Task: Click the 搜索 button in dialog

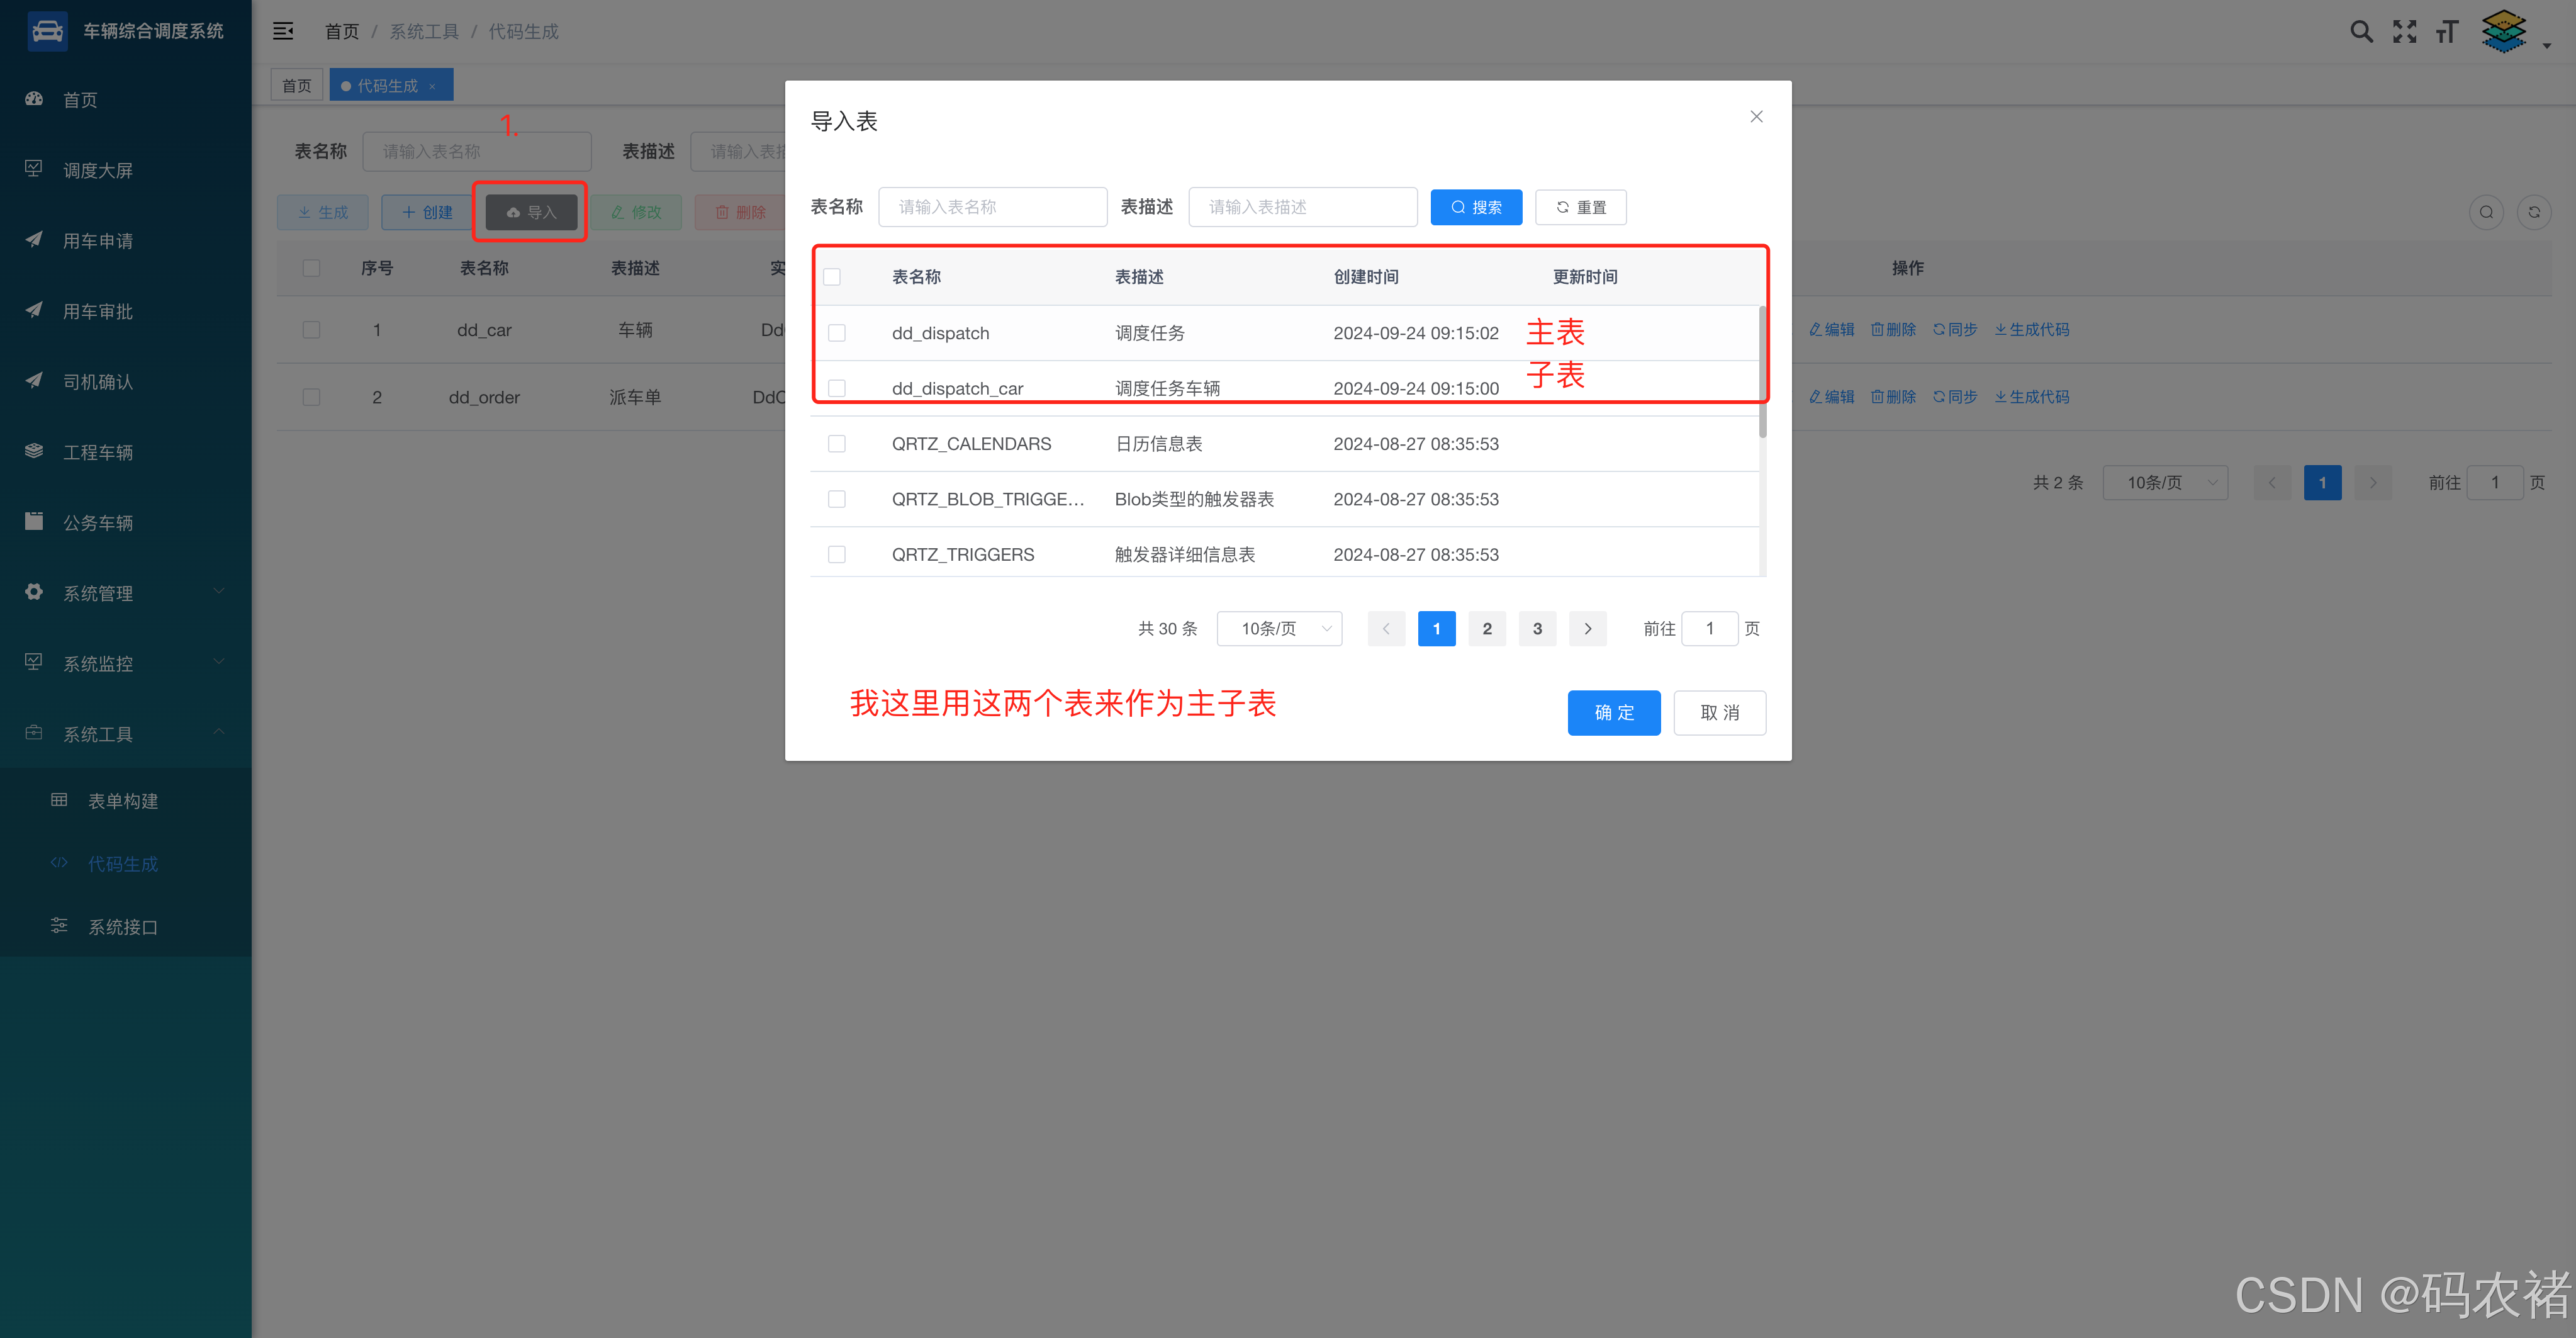Action: [1476, 207]
